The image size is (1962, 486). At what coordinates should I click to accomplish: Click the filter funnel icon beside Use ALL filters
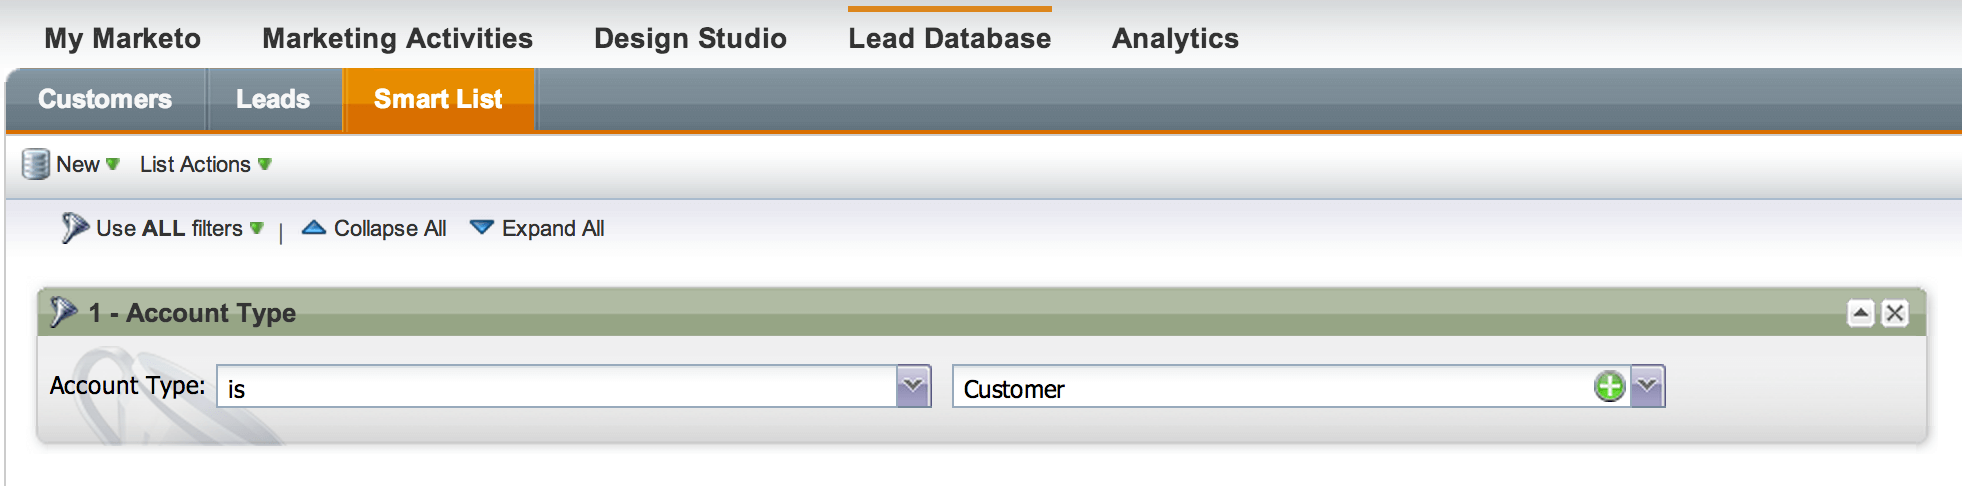click(74, 228)
